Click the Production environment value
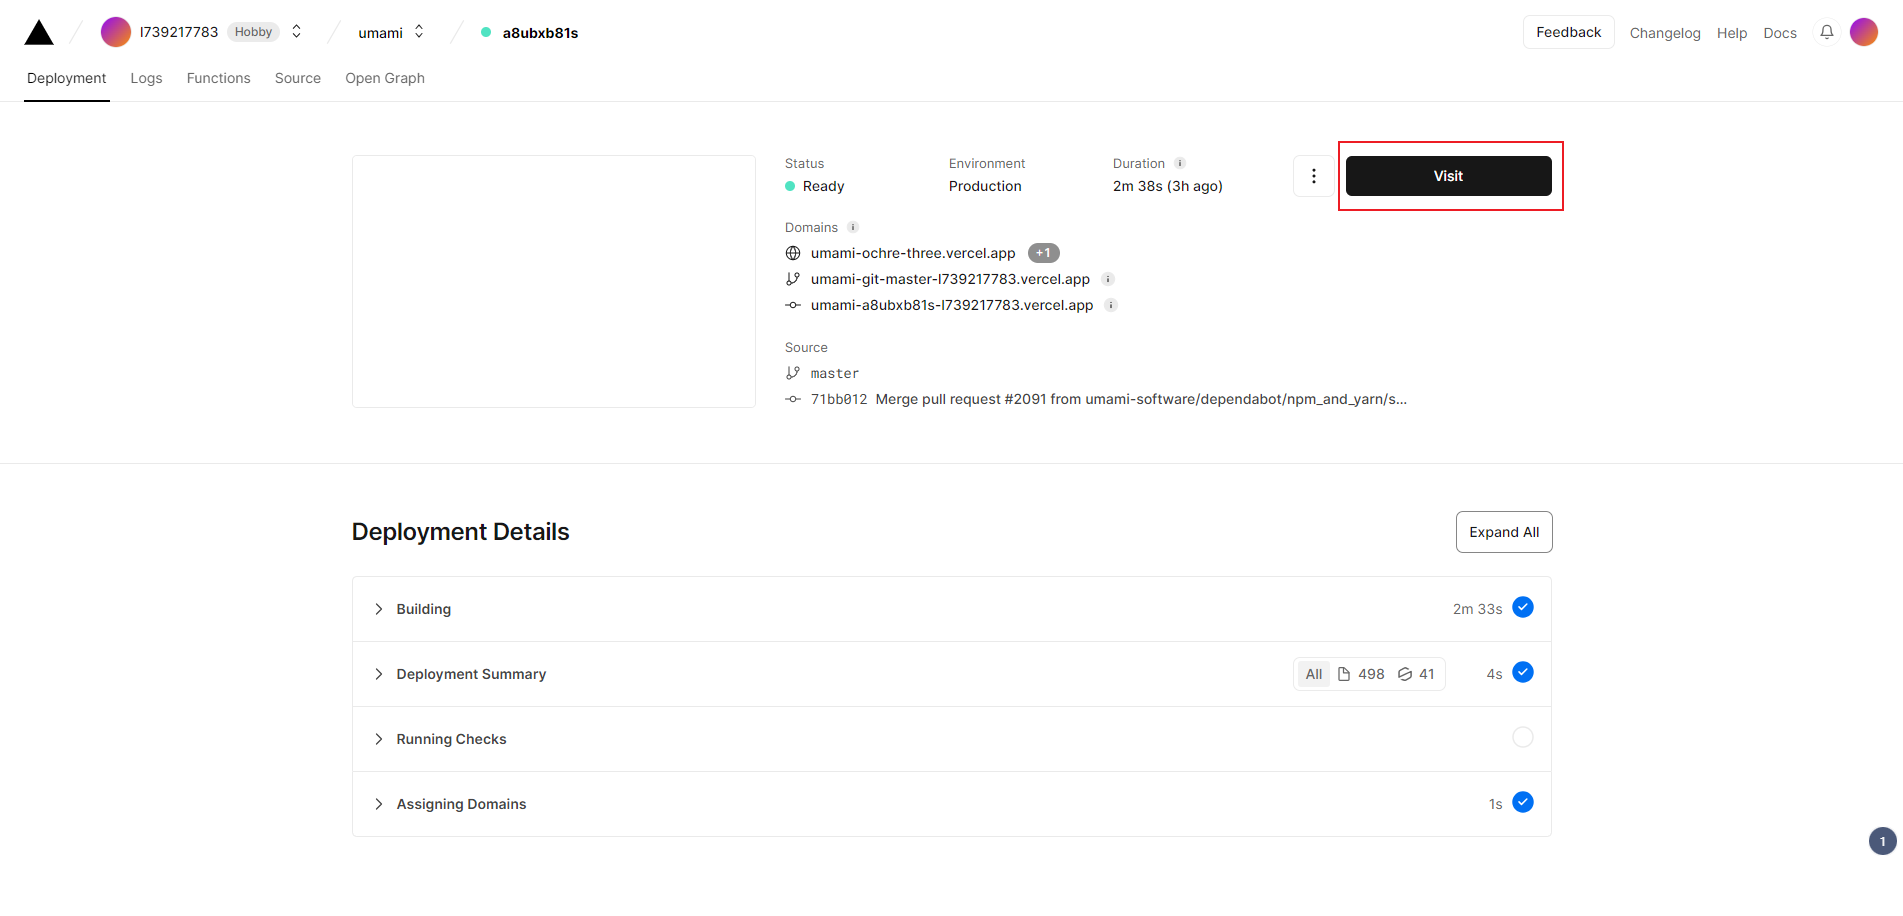This screenshot has height=916, width=1903. click(985, 186)
